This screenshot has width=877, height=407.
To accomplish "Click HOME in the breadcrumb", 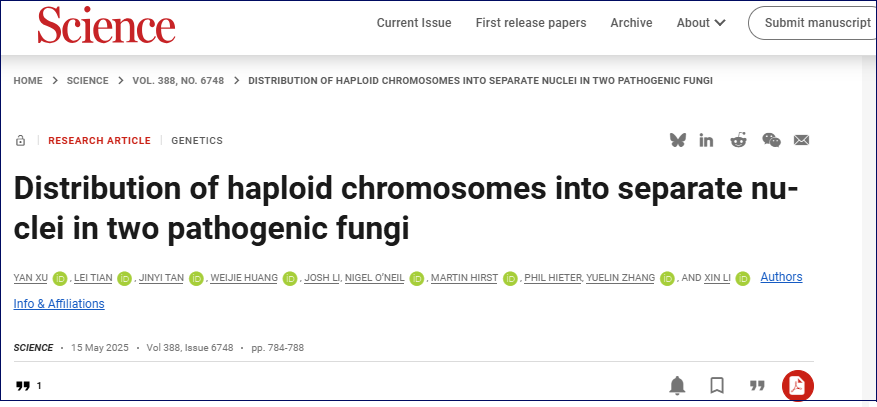I will [x=28, y=81].
